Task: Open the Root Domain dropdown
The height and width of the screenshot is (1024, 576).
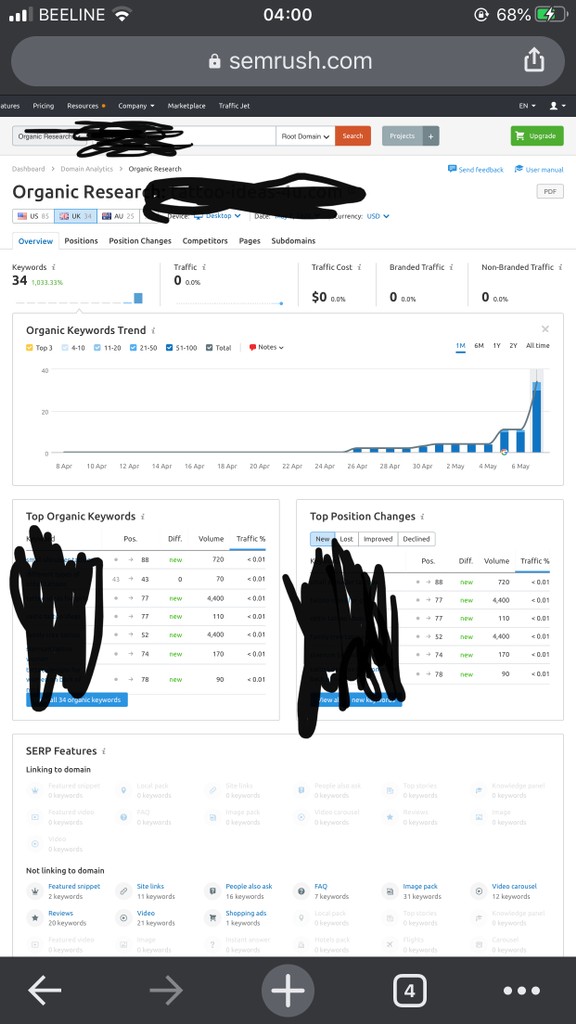Action: tap(306, 136)
